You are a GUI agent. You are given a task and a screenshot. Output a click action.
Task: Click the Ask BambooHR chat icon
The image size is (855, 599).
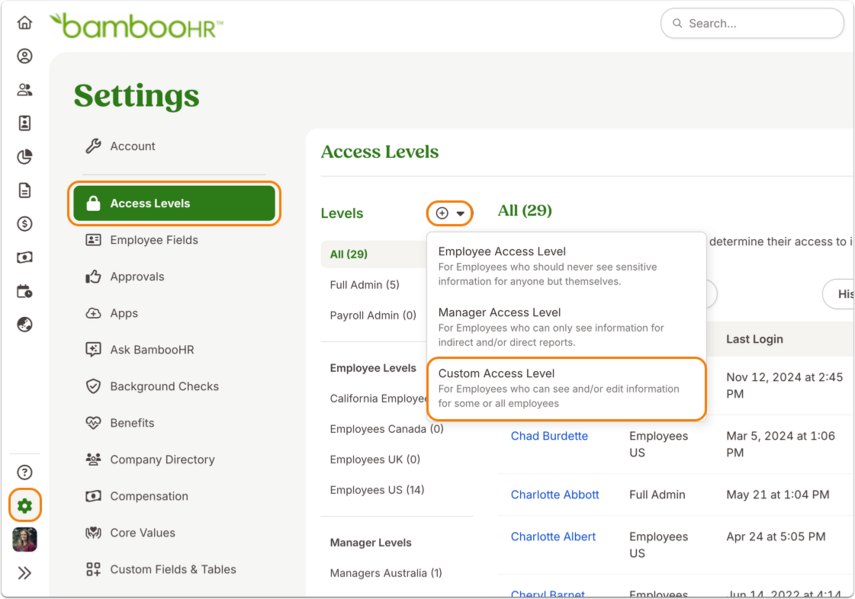click(93, 349)
